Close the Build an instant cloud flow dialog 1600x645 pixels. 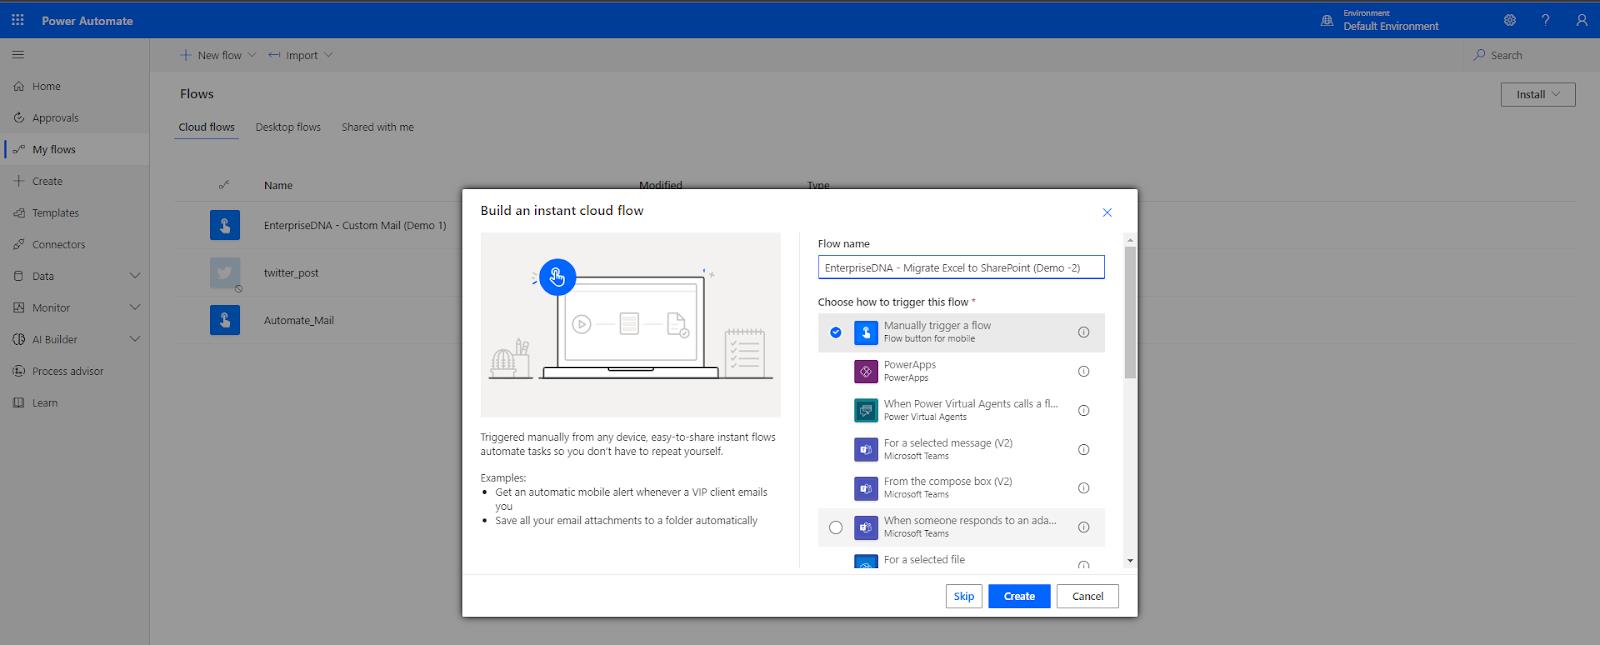coord(1107,212)
